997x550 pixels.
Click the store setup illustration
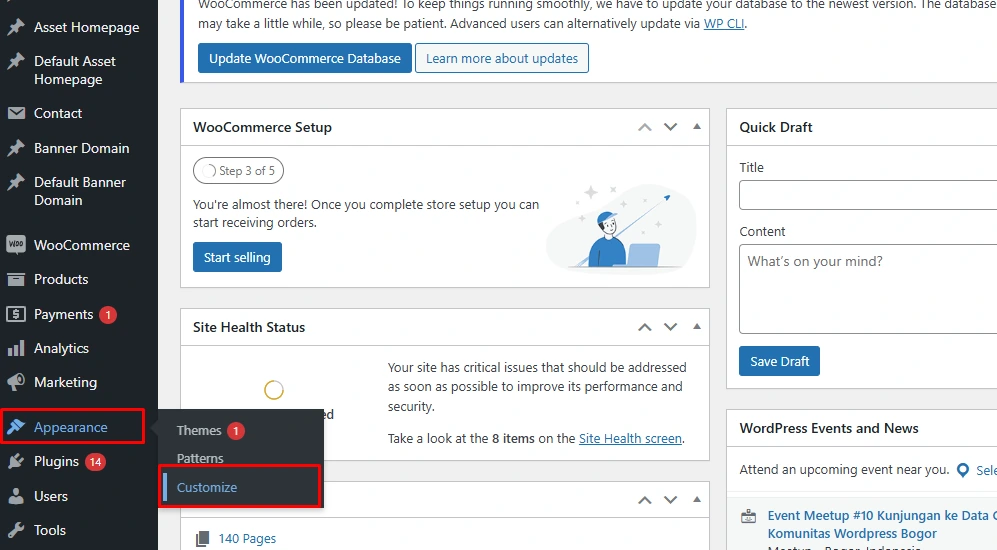pyautogui.click(x=621, y=228)
